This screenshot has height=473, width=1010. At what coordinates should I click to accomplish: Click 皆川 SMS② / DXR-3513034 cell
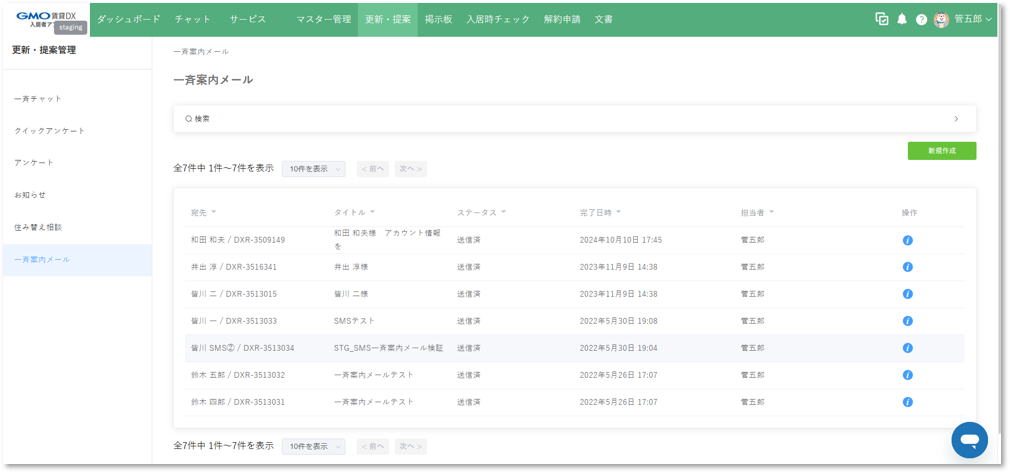point(243,348)
